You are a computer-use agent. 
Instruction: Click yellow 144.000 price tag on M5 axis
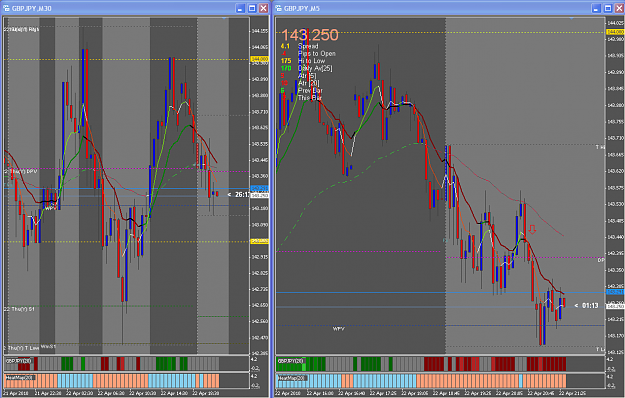coord(615,32)
